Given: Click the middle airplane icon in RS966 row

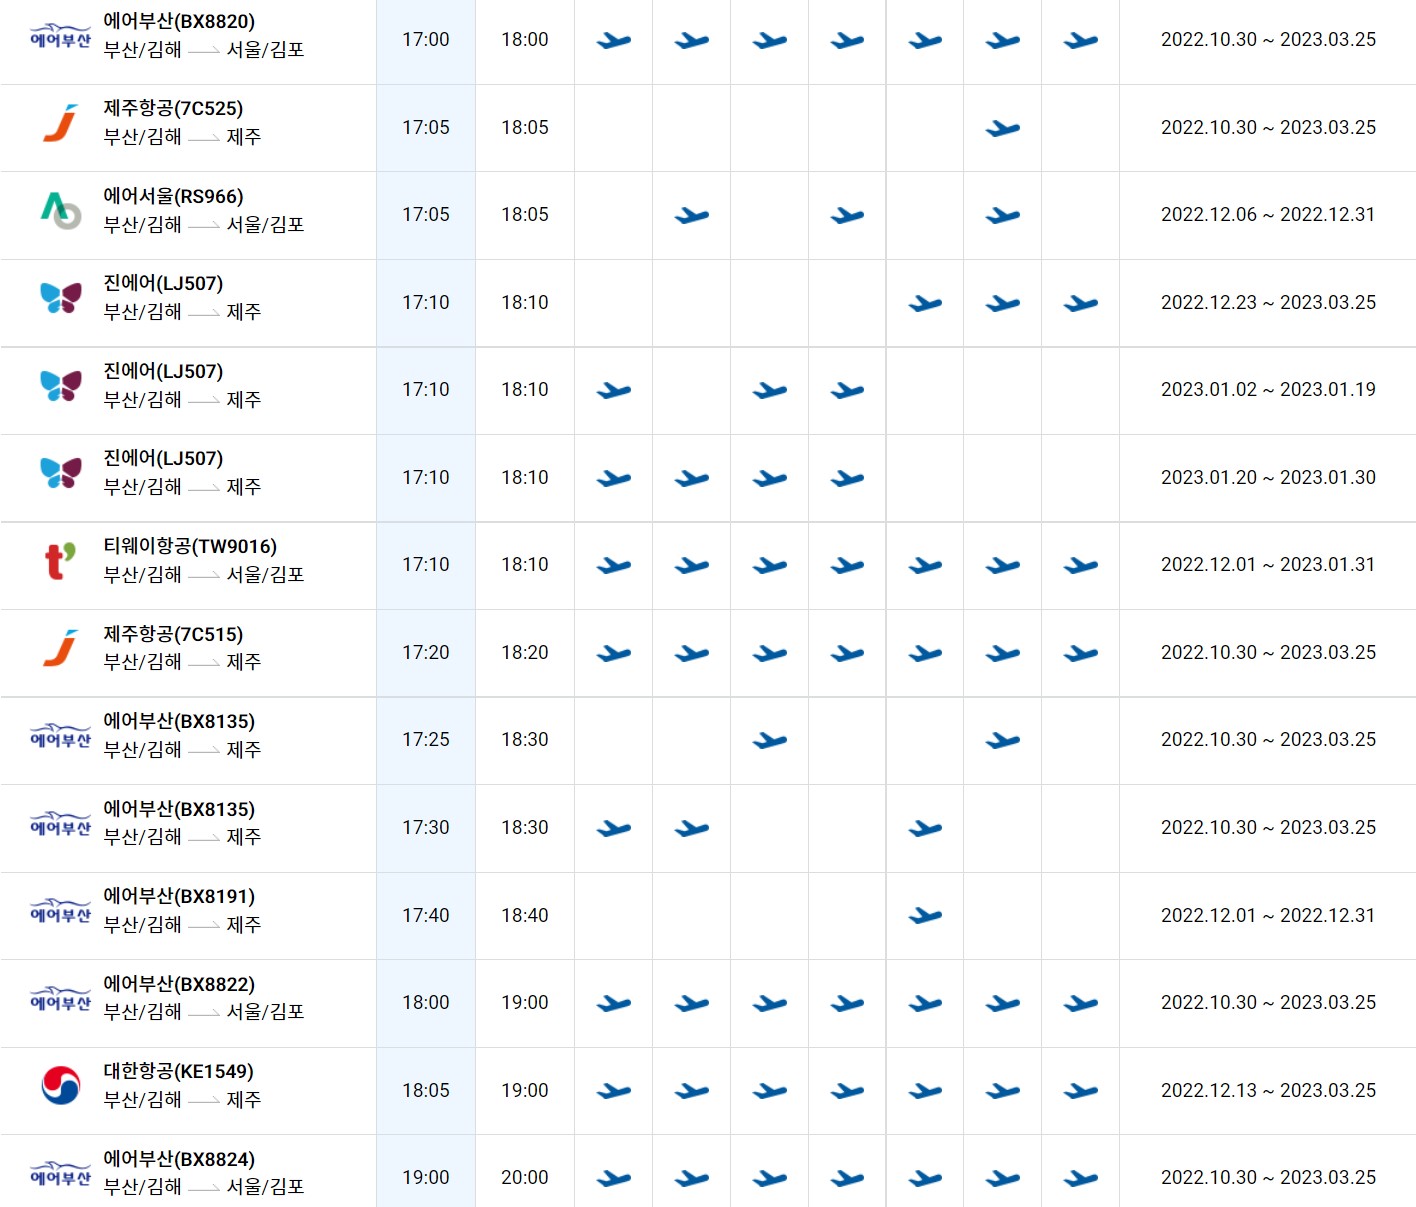Looking at the screenshot, I should click(x=847, y=215).
